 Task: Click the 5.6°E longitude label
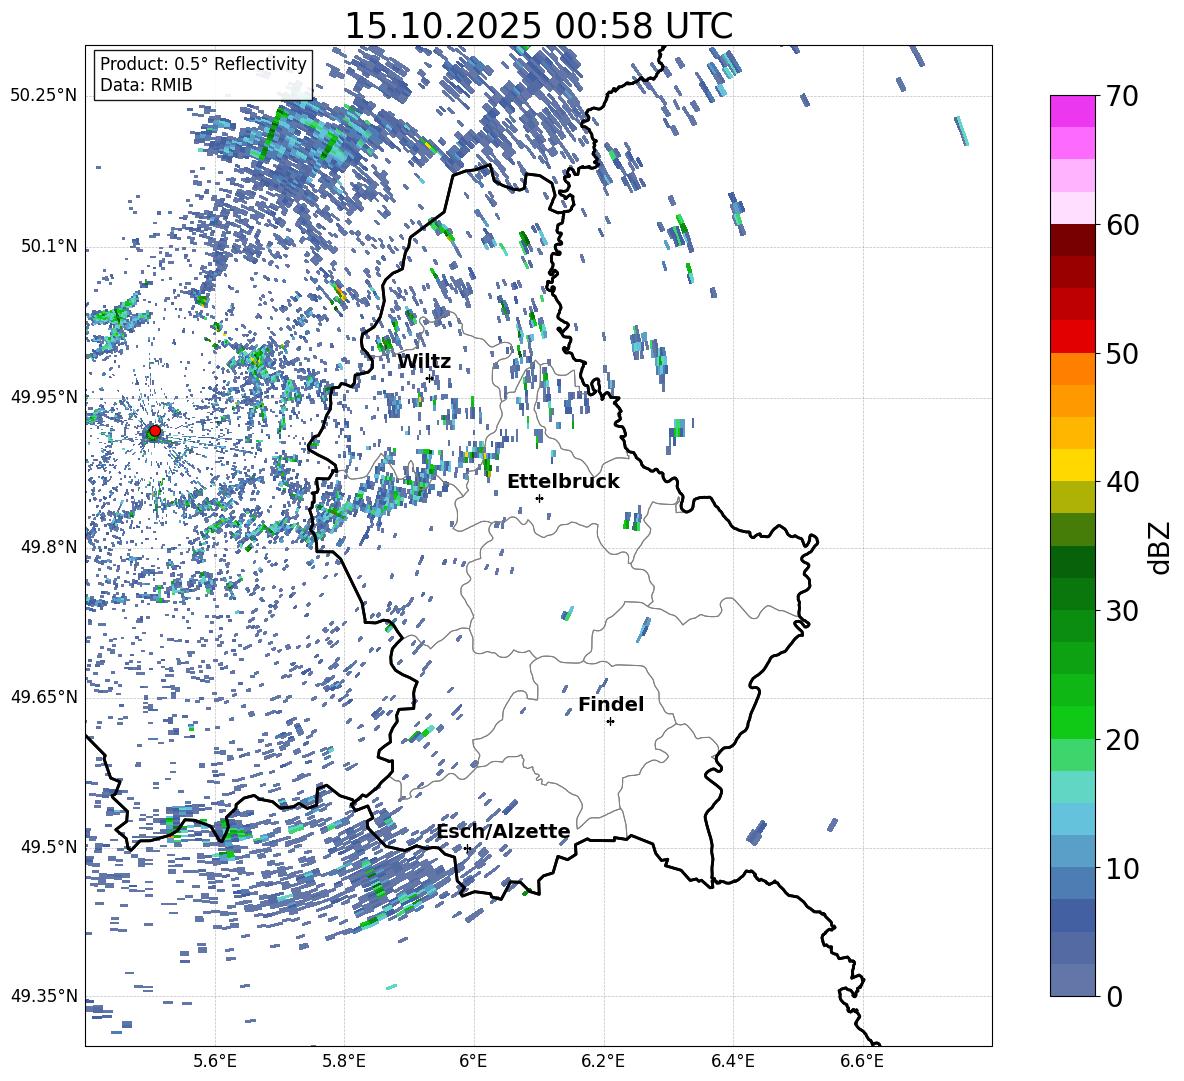click(x=215, y=1061)
